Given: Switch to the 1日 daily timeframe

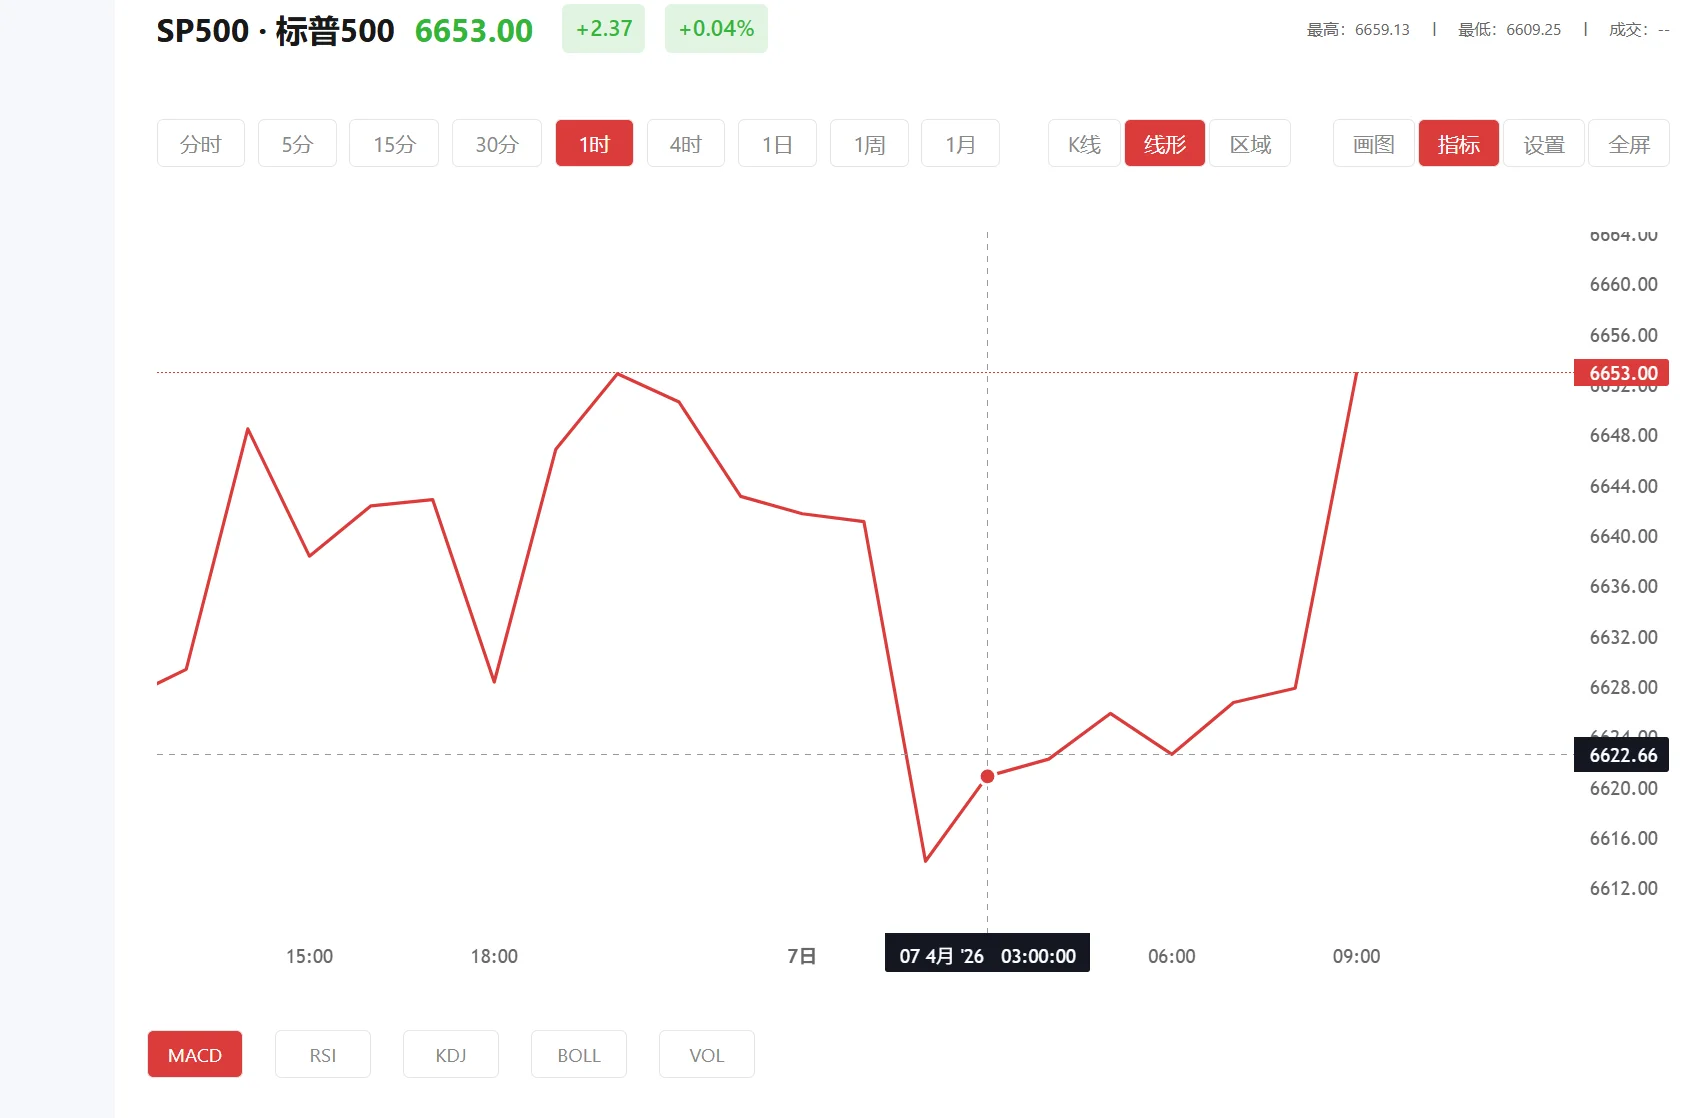Looking at the screenshot, I should tap(777, 143).
